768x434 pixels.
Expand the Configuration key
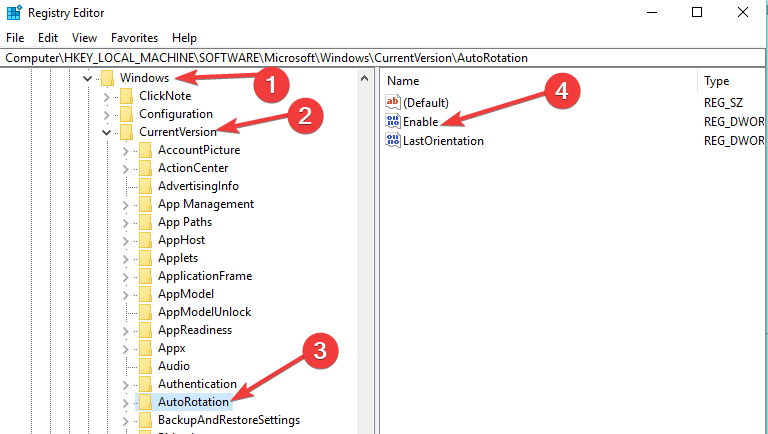pyautogui.click(x=106, y=115)
